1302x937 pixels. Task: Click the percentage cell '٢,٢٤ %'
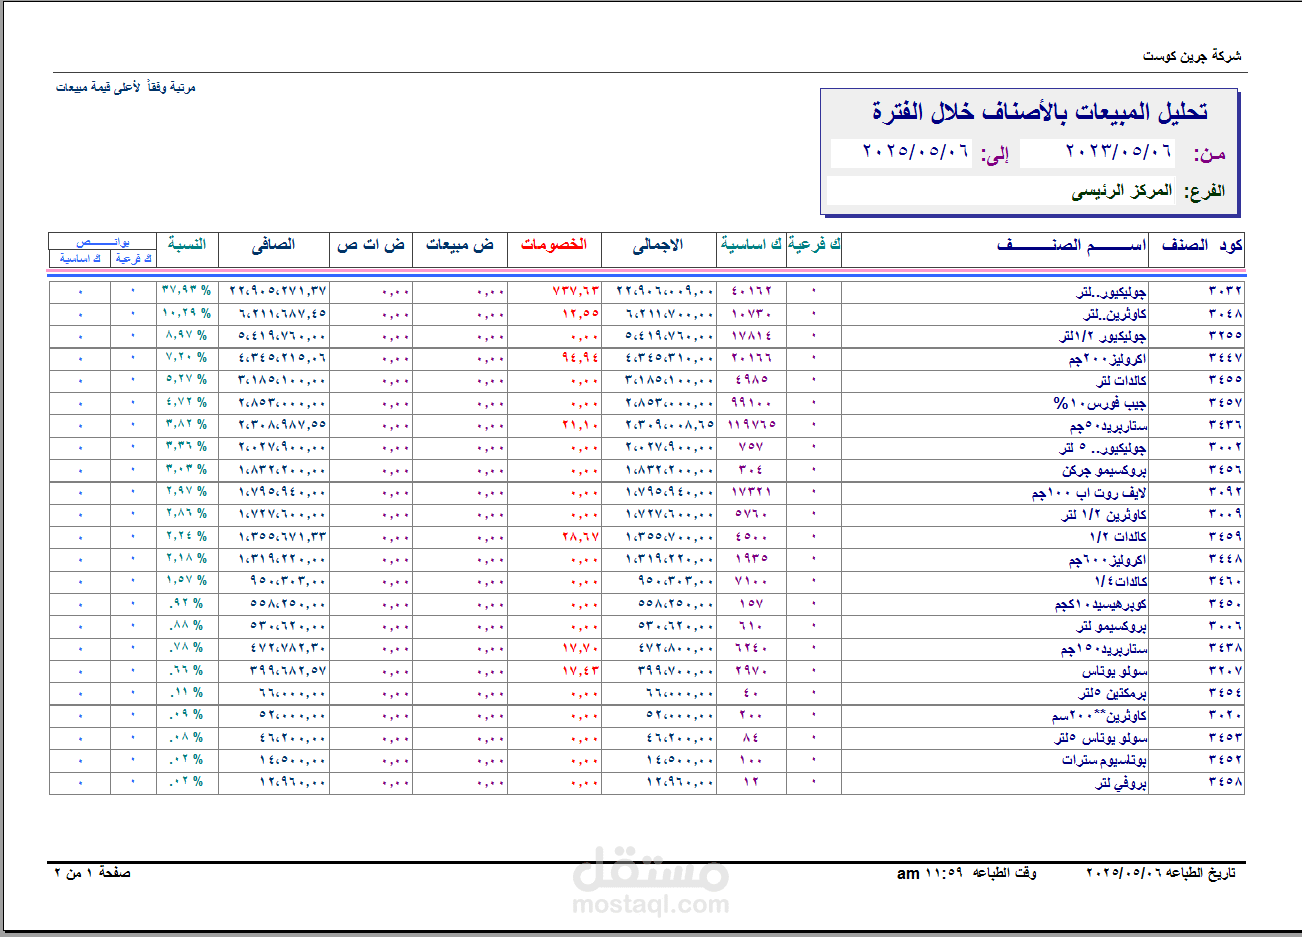pyautogui.click(x=186, y=536)
